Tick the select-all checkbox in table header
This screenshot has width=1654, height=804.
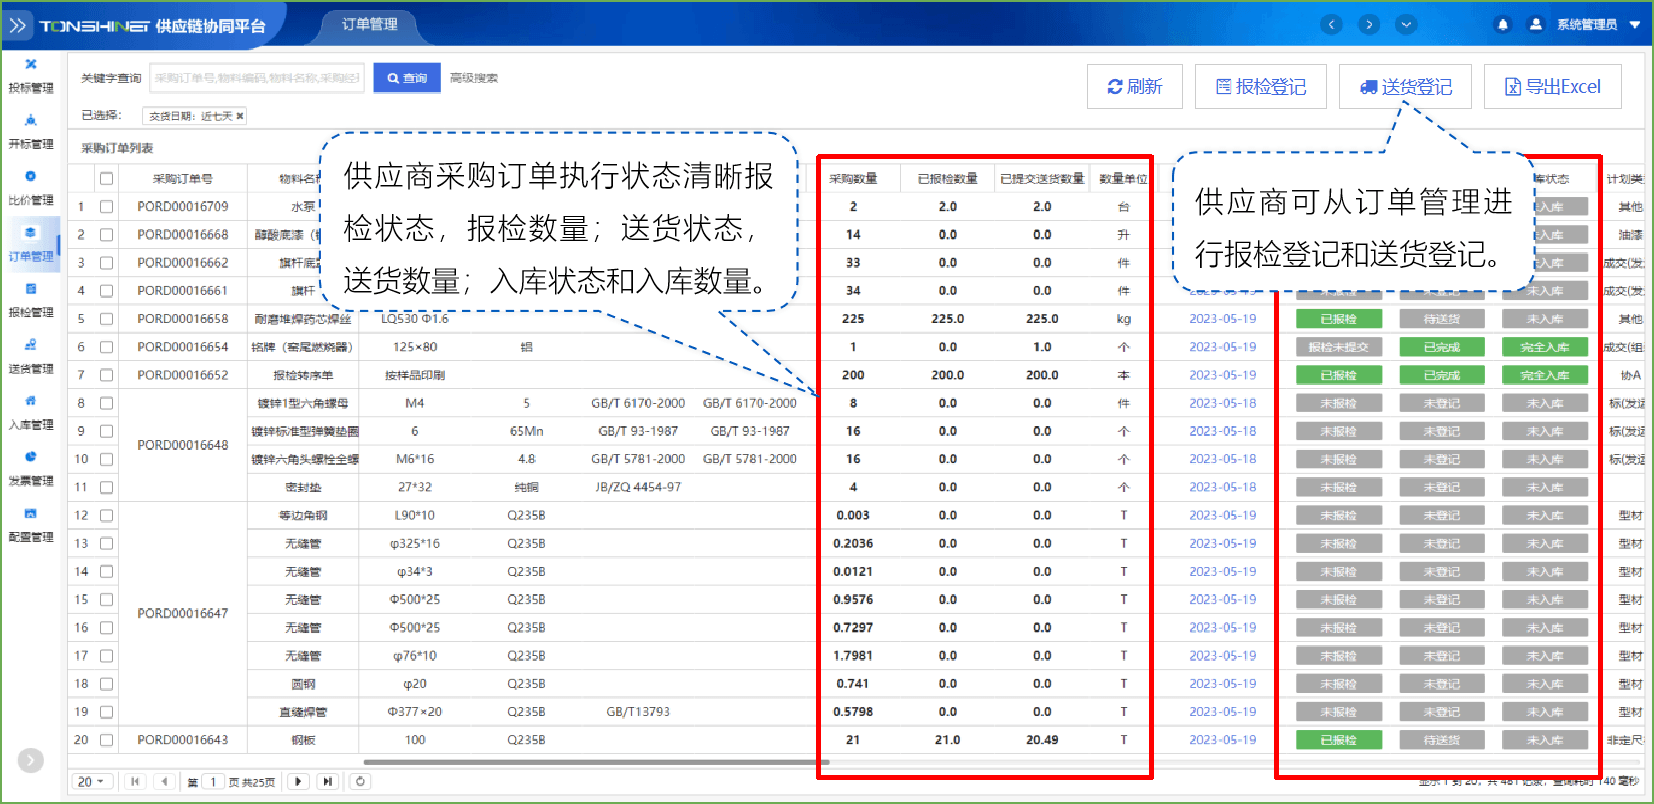[106, 179]
